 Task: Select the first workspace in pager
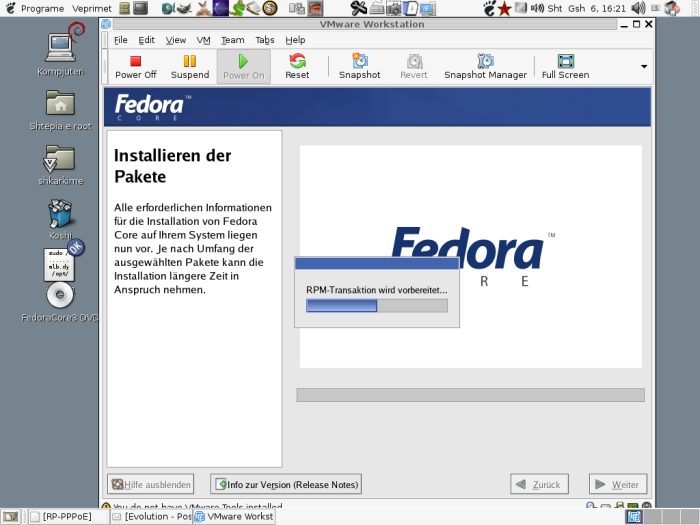634,517
